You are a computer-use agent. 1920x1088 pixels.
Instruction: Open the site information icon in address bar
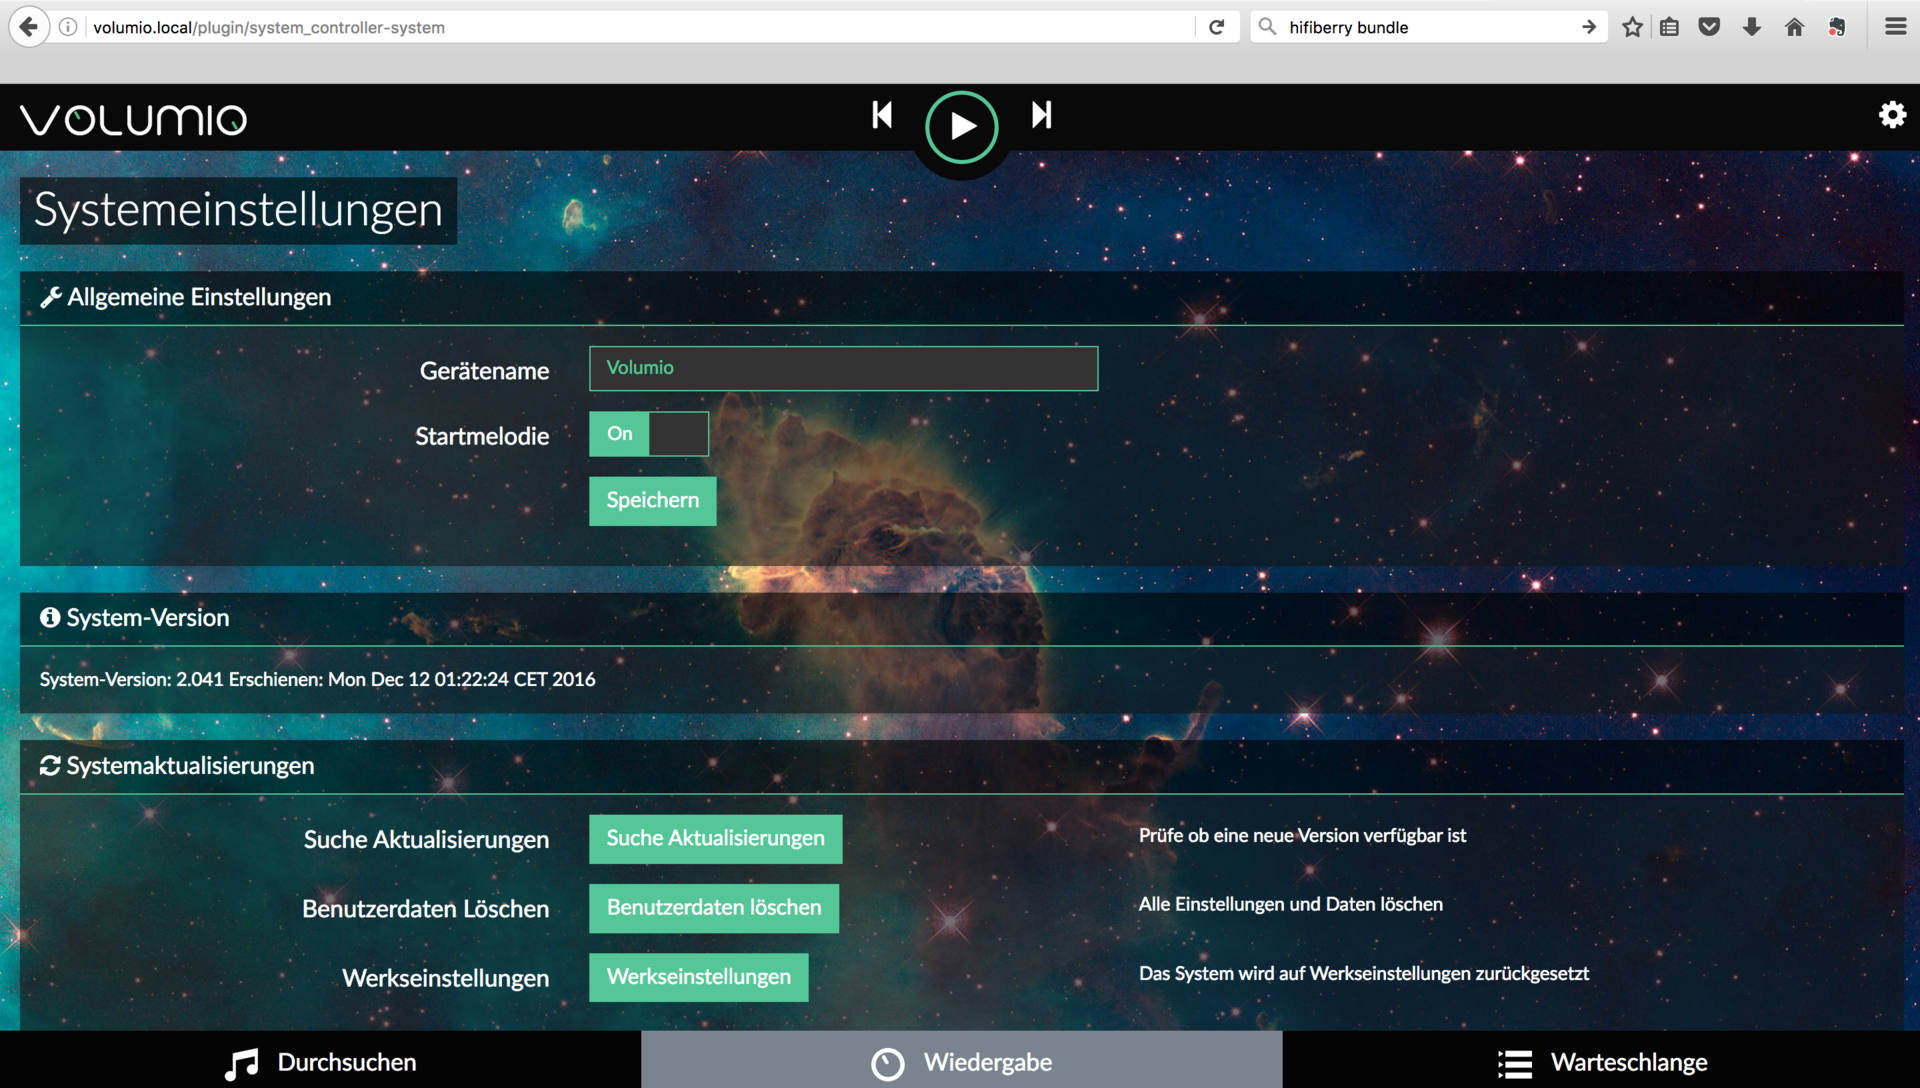point(68,27)
